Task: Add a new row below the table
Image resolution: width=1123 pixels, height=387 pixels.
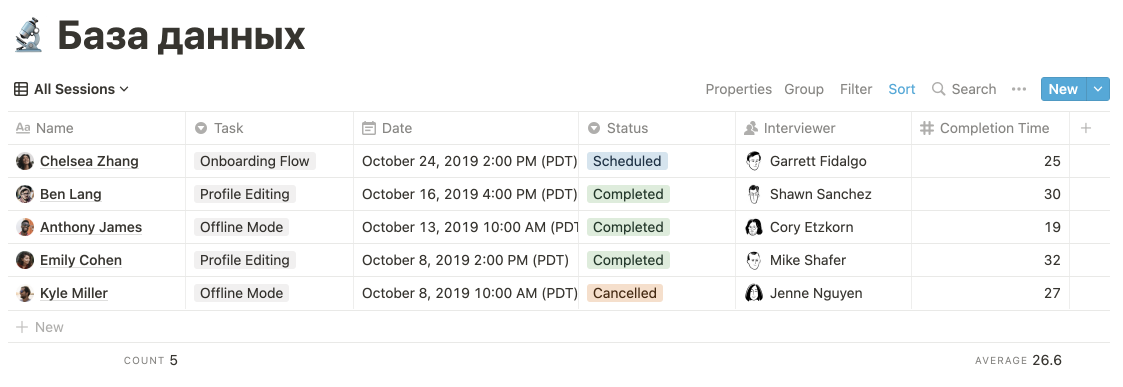Action: [40, 327]
